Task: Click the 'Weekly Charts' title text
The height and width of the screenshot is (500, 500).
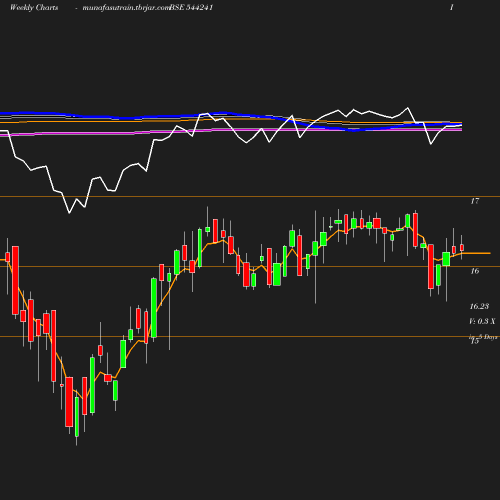Action: coord(34,7)
